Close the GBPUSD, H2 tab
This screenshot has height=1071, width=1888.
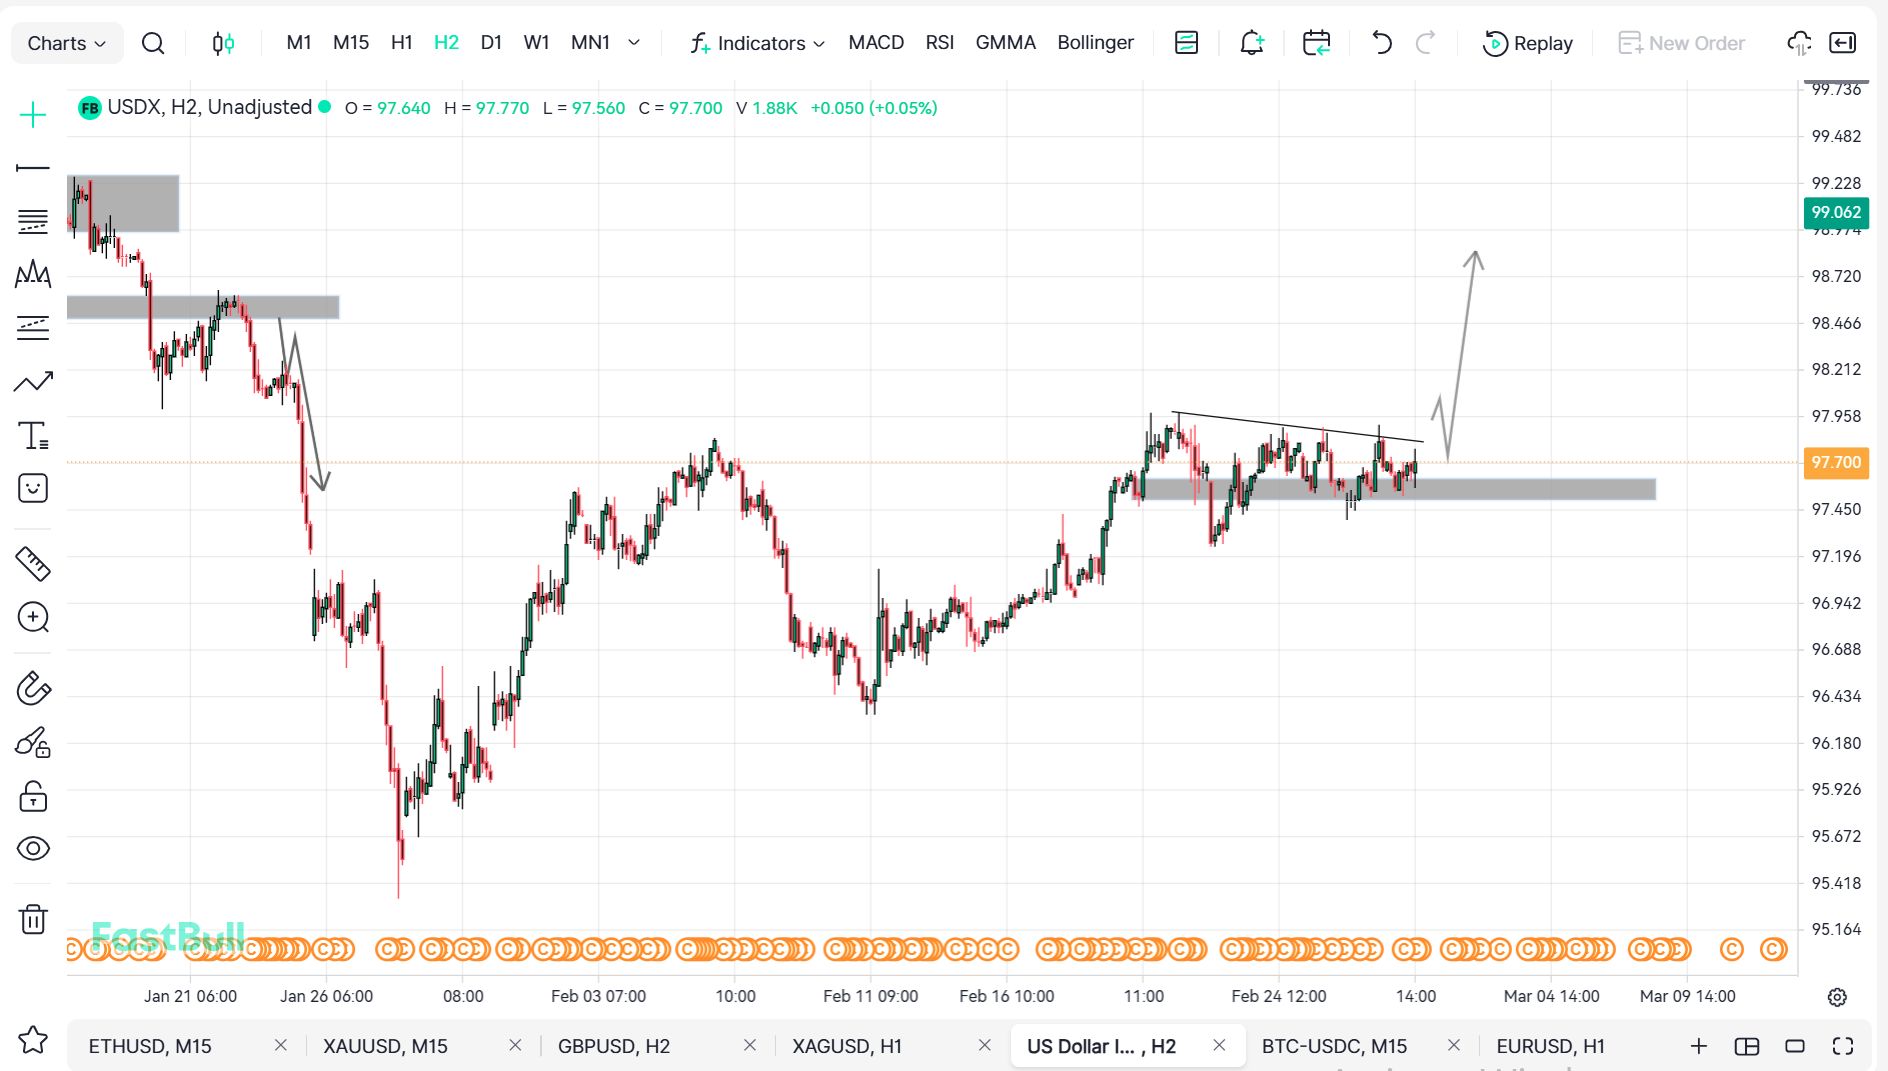tap(750, 1045)
